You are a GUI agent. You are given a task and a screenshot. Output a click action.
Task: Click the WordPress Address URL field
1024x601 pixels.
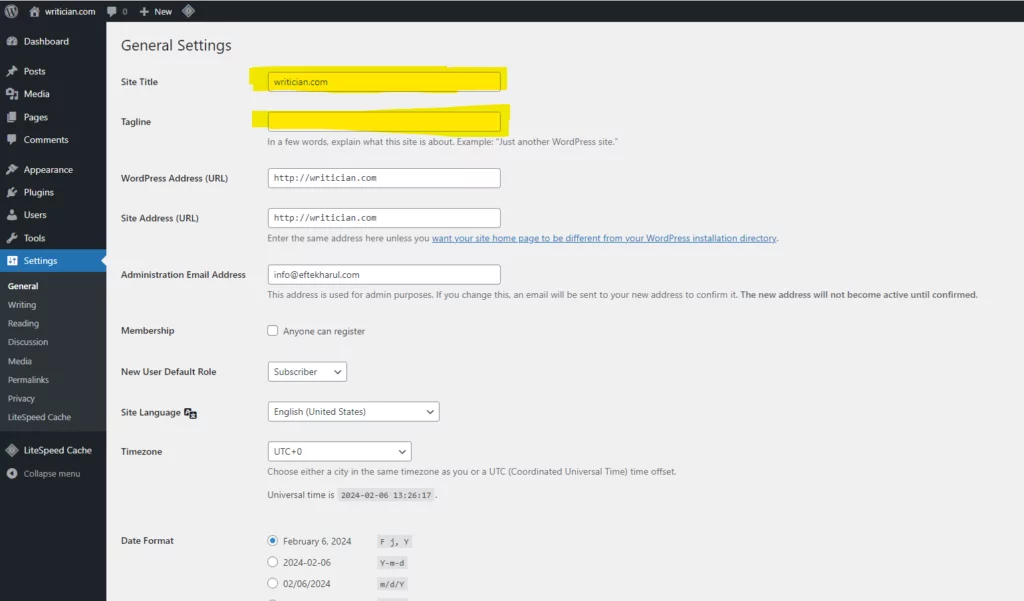[x=384, y=178]
